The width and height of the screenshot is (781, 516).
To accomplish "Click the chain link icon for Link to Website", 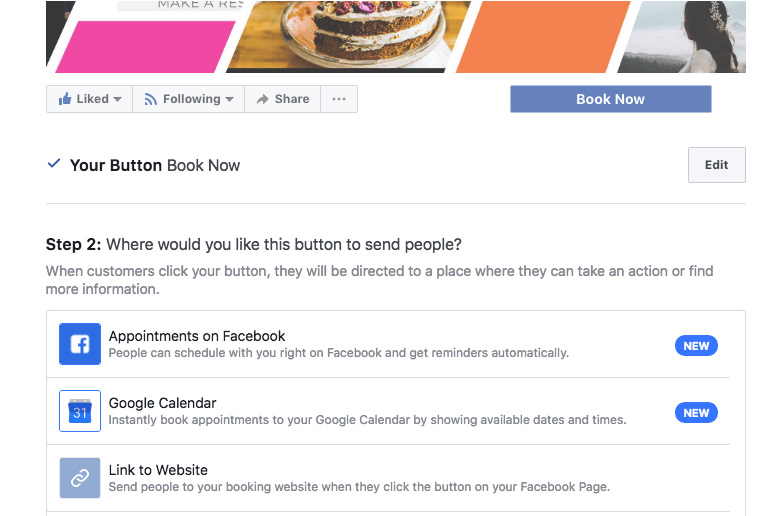I will pyautogui.click(x=80, y=478).
